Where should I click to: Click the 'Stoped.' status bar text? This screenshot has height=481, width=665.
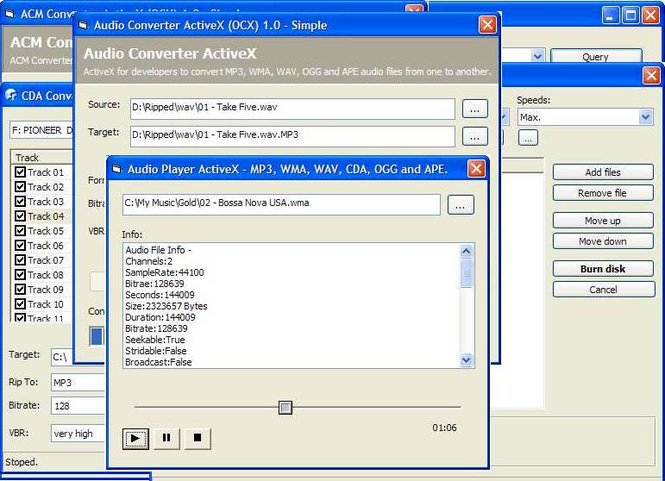(x=22, y=462)
